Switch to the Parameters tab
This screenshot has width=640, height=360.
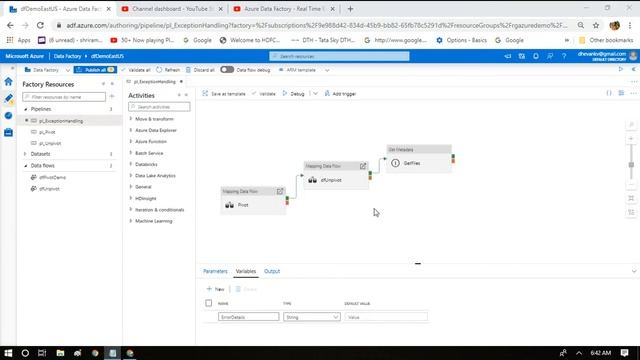215,271
